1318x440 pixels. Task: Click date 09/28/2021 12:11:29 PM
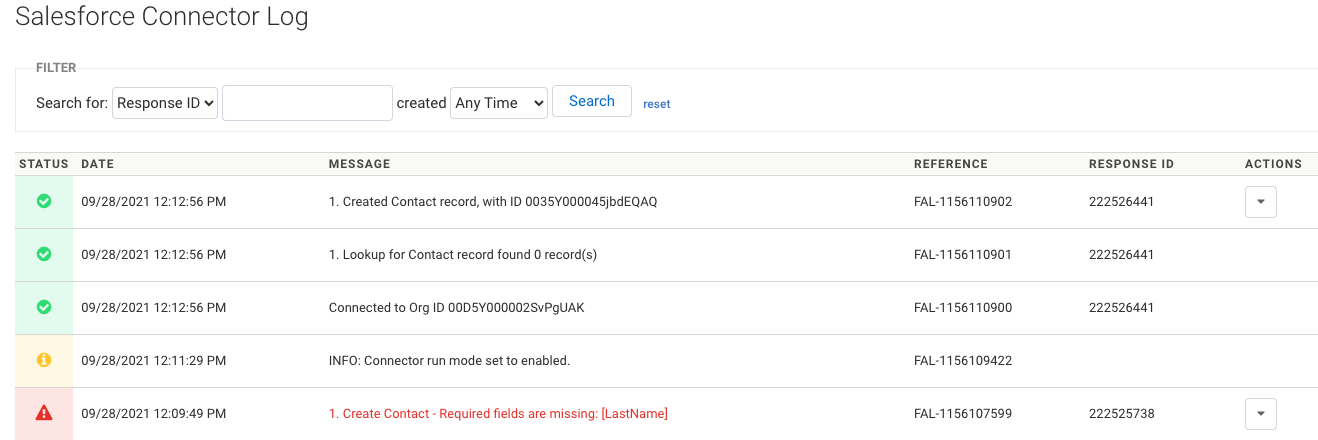coord(153,361)
